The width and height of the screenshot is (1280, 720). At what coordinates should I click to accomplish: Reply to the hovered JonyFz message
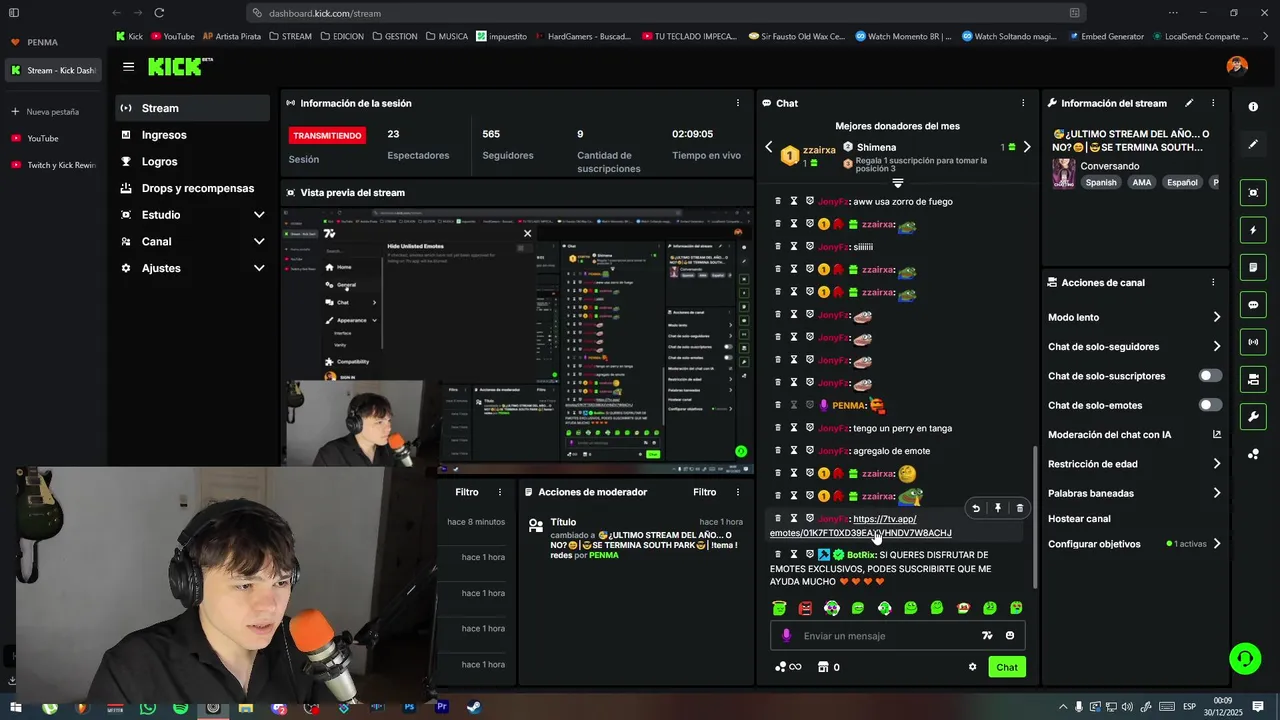point(976,508)
